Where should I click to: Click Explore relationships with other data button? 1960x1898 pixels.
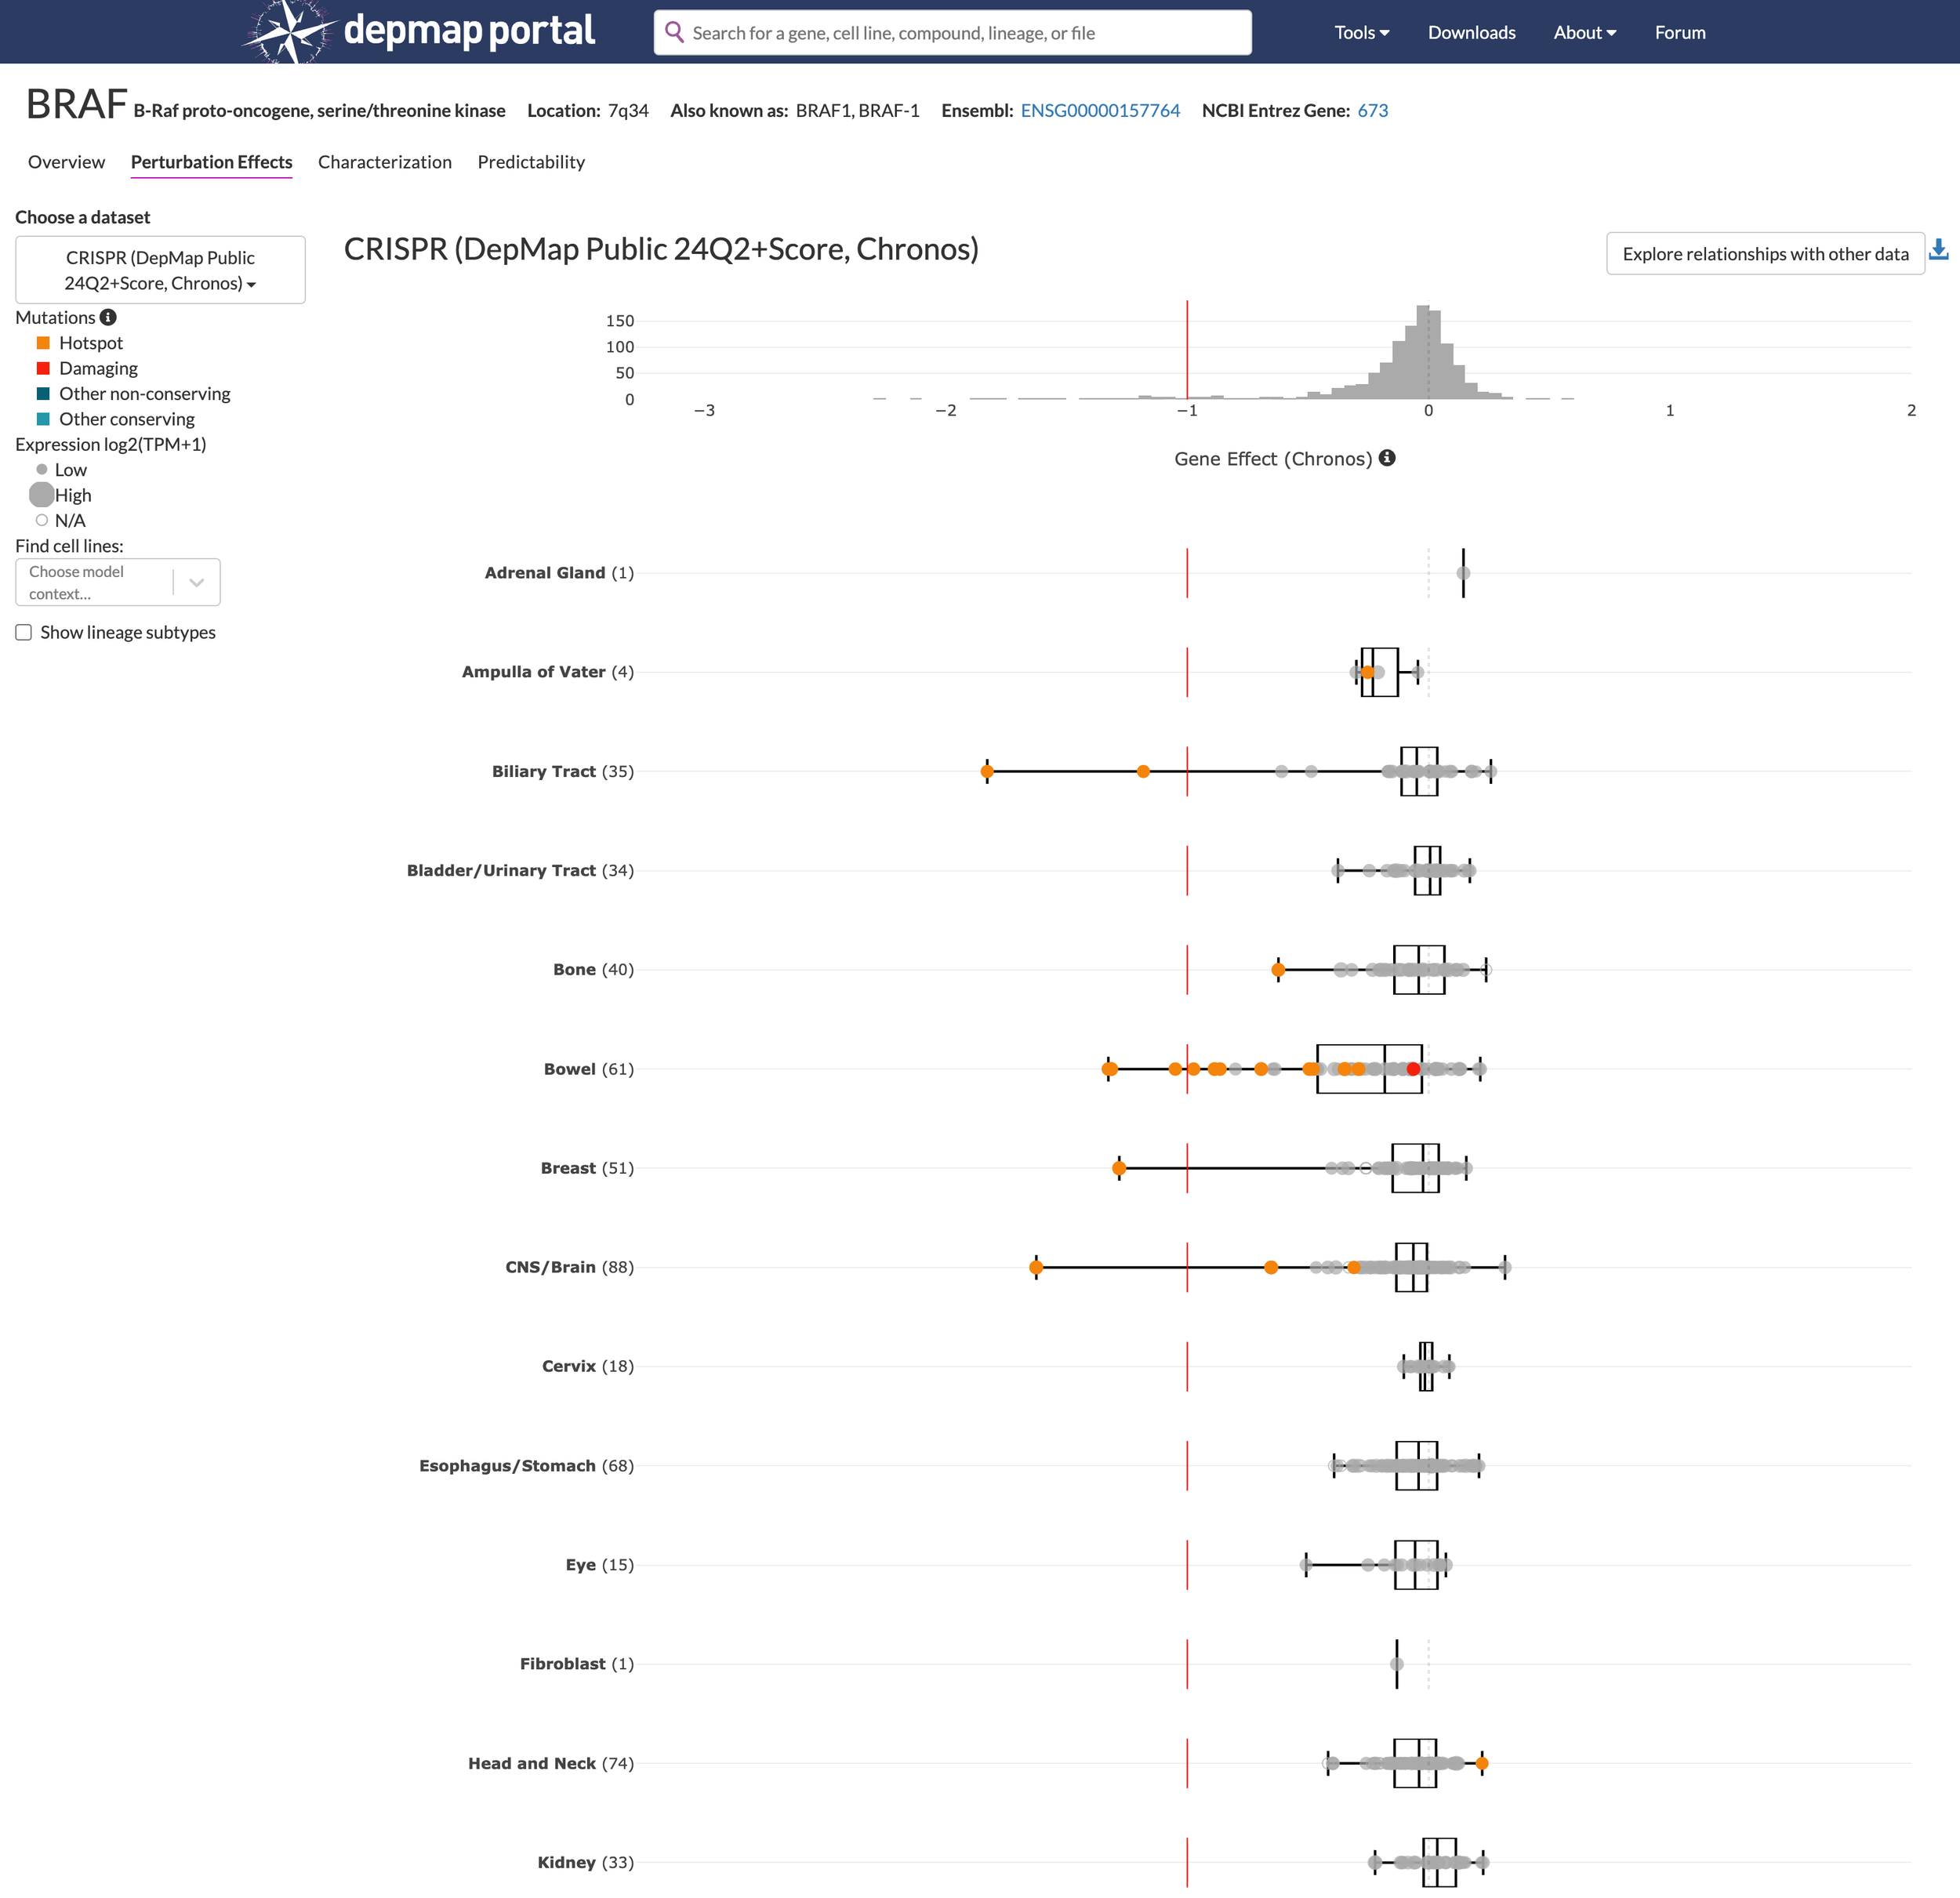point(1764,254)
